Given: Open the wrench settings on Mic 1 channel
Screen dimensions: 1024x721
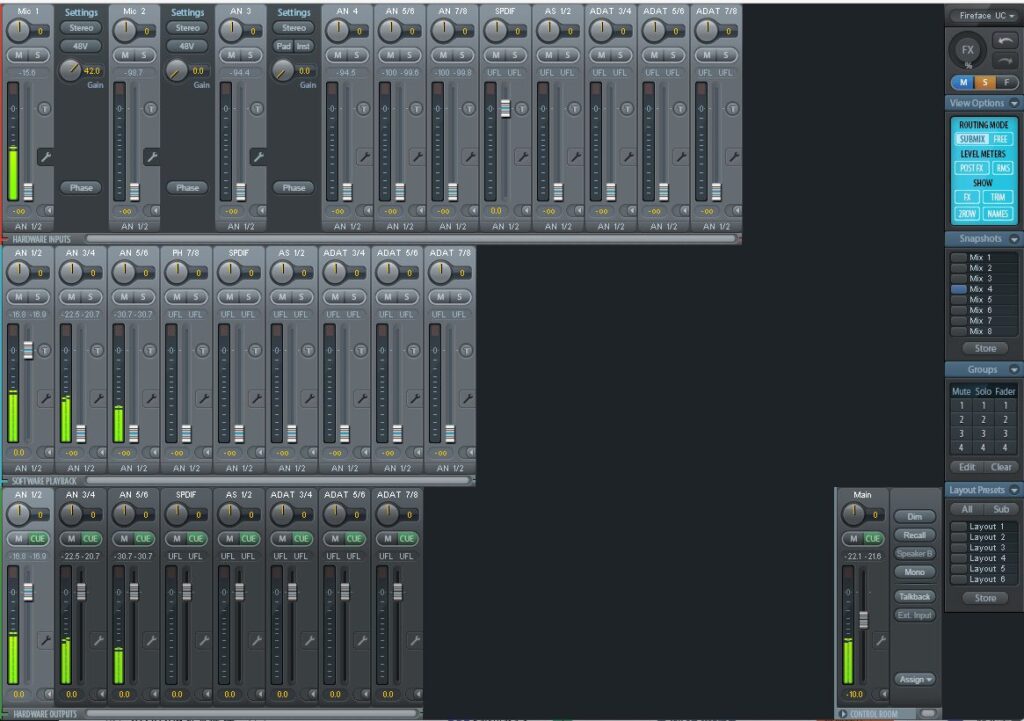Looking at the screenshot, I should (45, 157).
